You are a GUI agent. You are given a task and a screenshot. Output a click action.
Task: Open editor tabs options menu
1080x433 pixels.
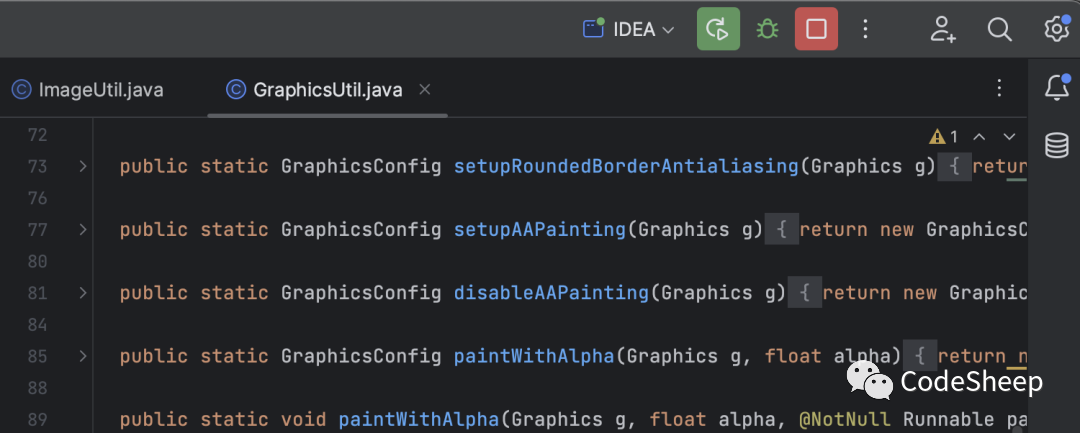pos(999,88)
